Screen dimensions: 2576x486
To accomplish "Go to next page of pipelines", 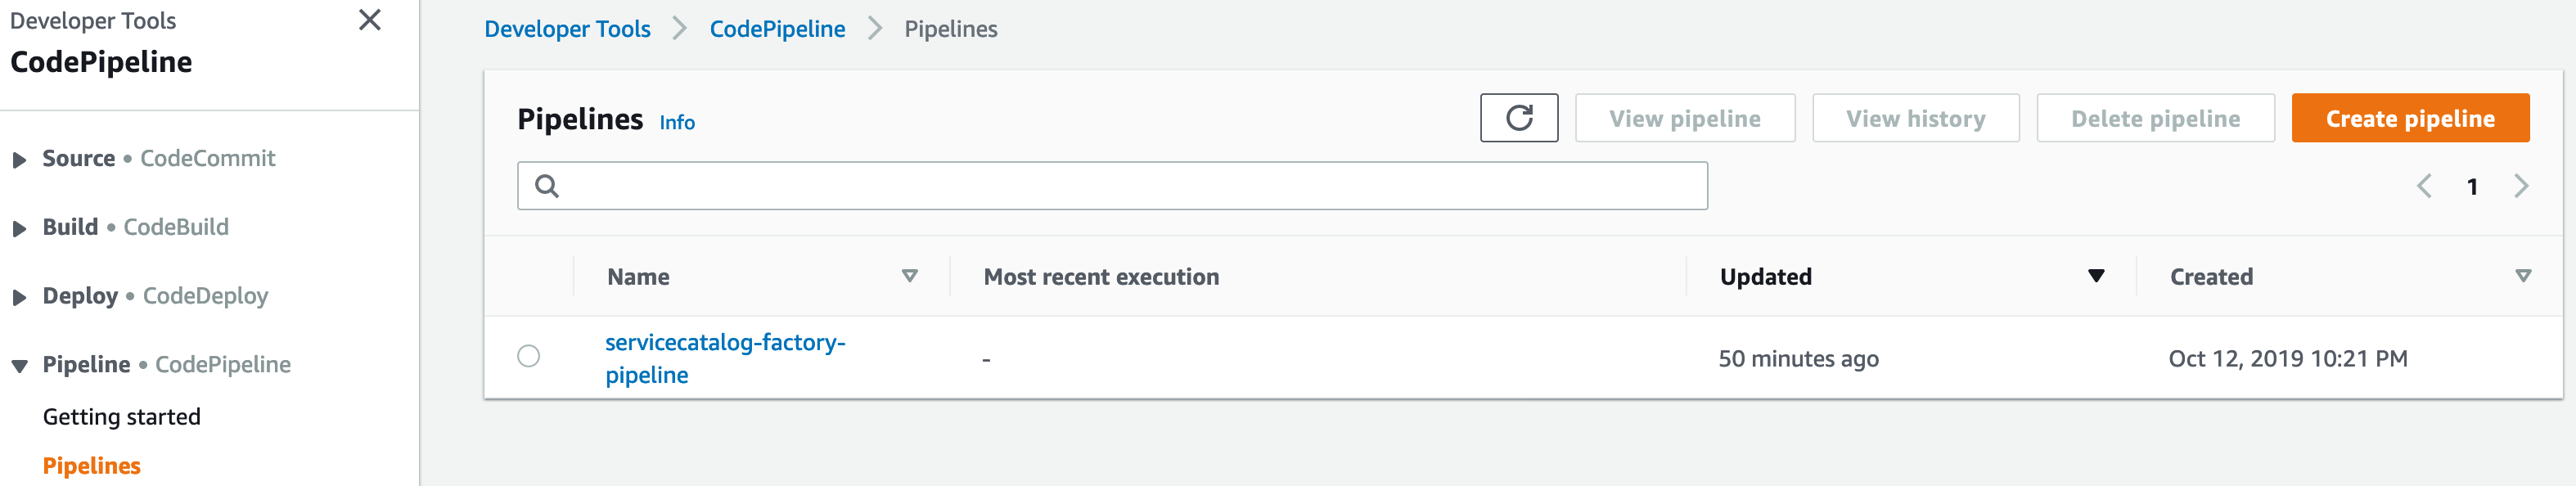I will (x=2520, y=186).
